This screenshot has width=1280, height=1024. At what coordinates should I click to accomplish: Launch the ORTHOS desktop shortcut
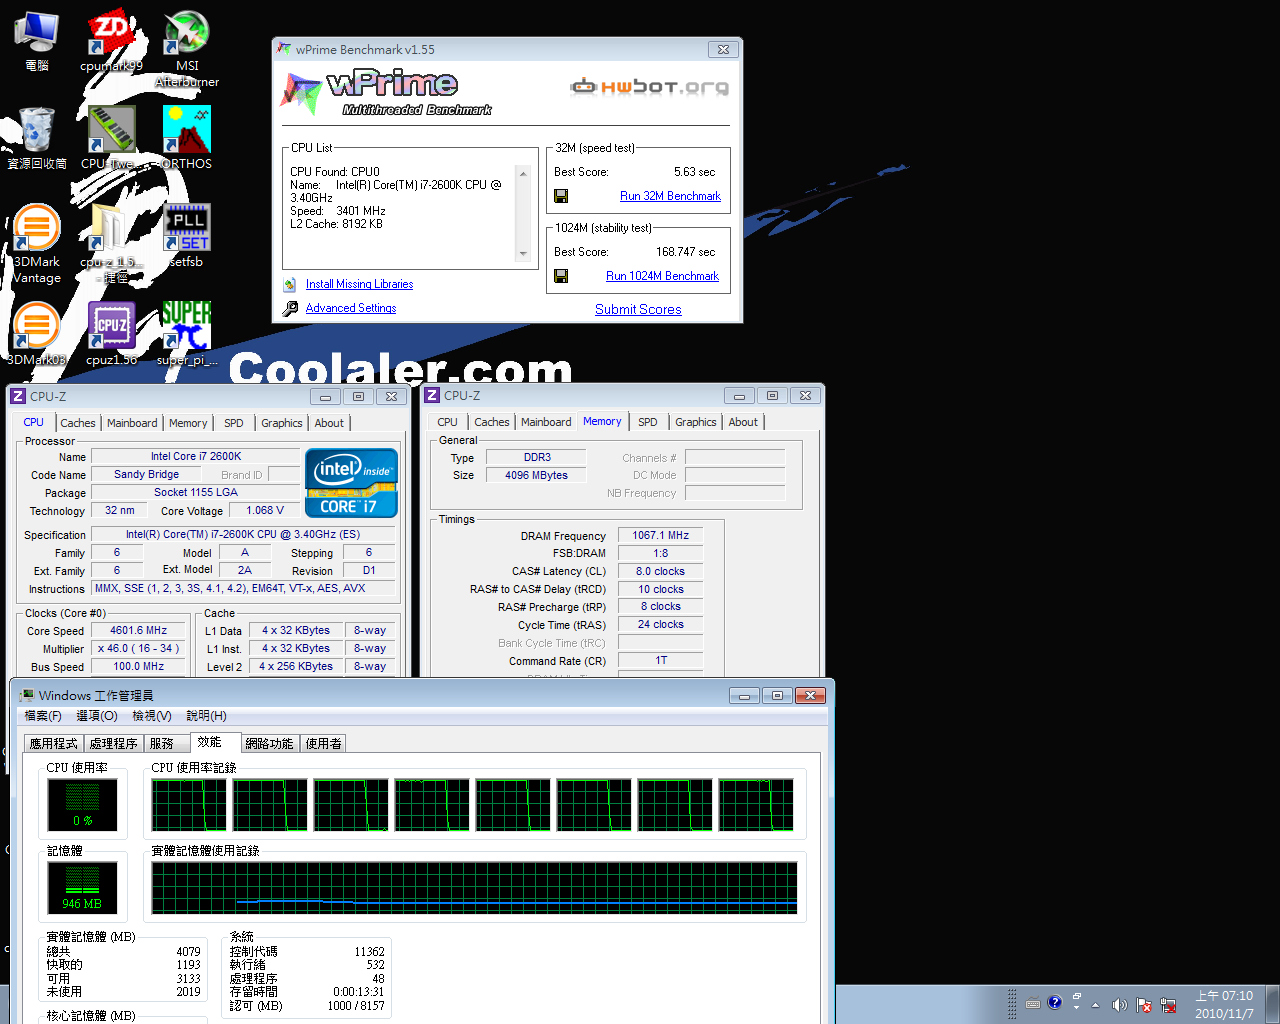point(187,138)
